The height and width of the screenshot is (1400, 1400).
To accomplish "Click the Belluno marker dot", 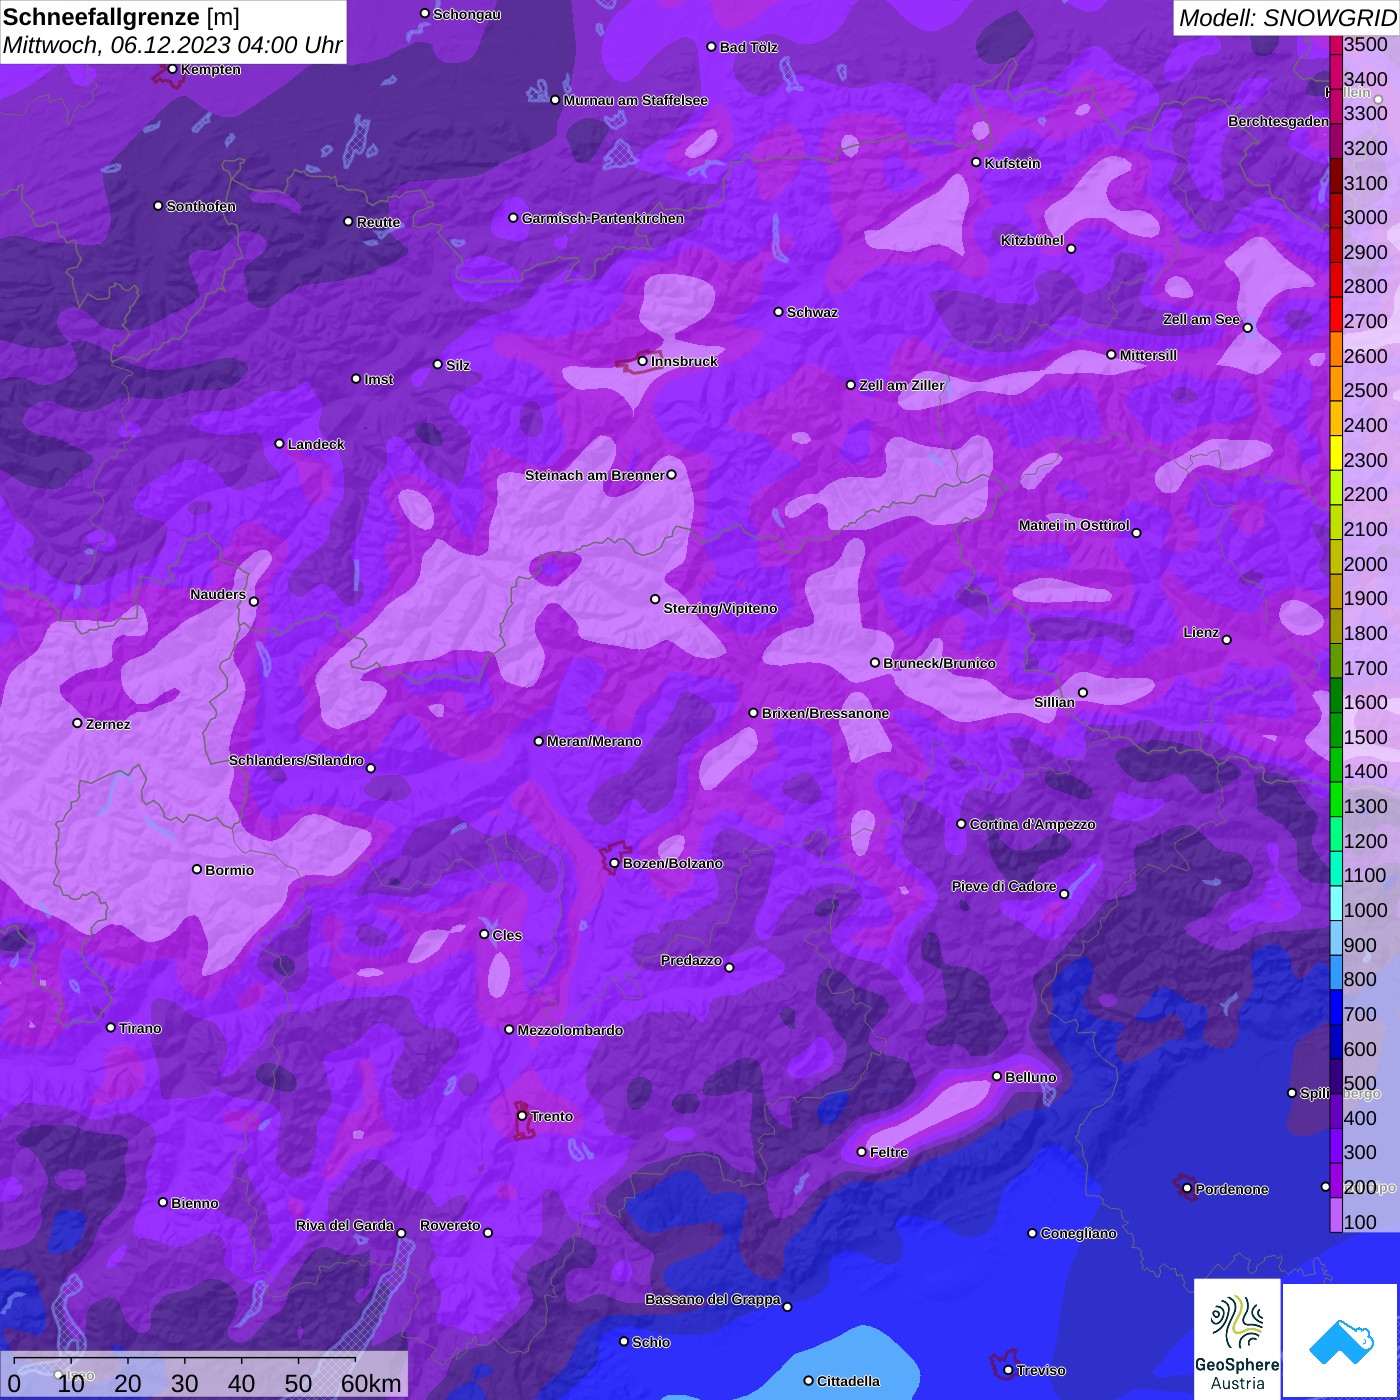I will (997, 1076).
